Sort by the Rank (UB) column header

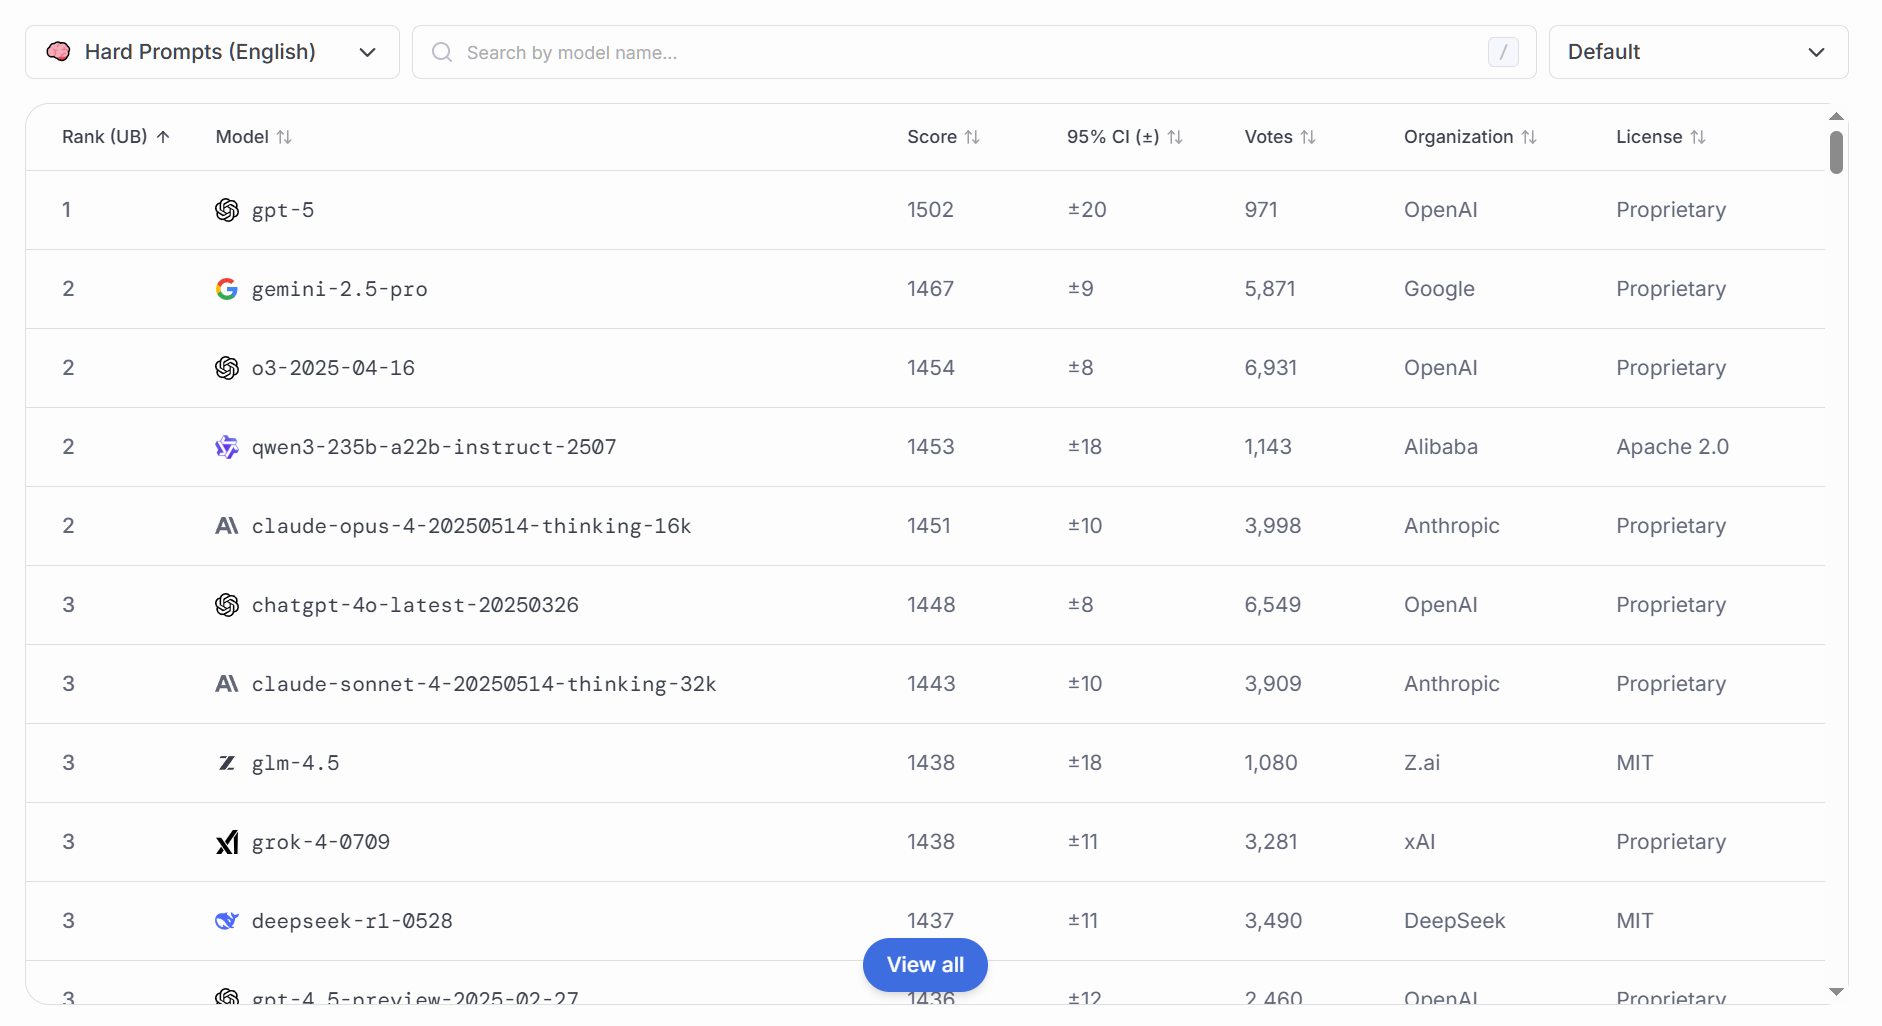point(116,137)
